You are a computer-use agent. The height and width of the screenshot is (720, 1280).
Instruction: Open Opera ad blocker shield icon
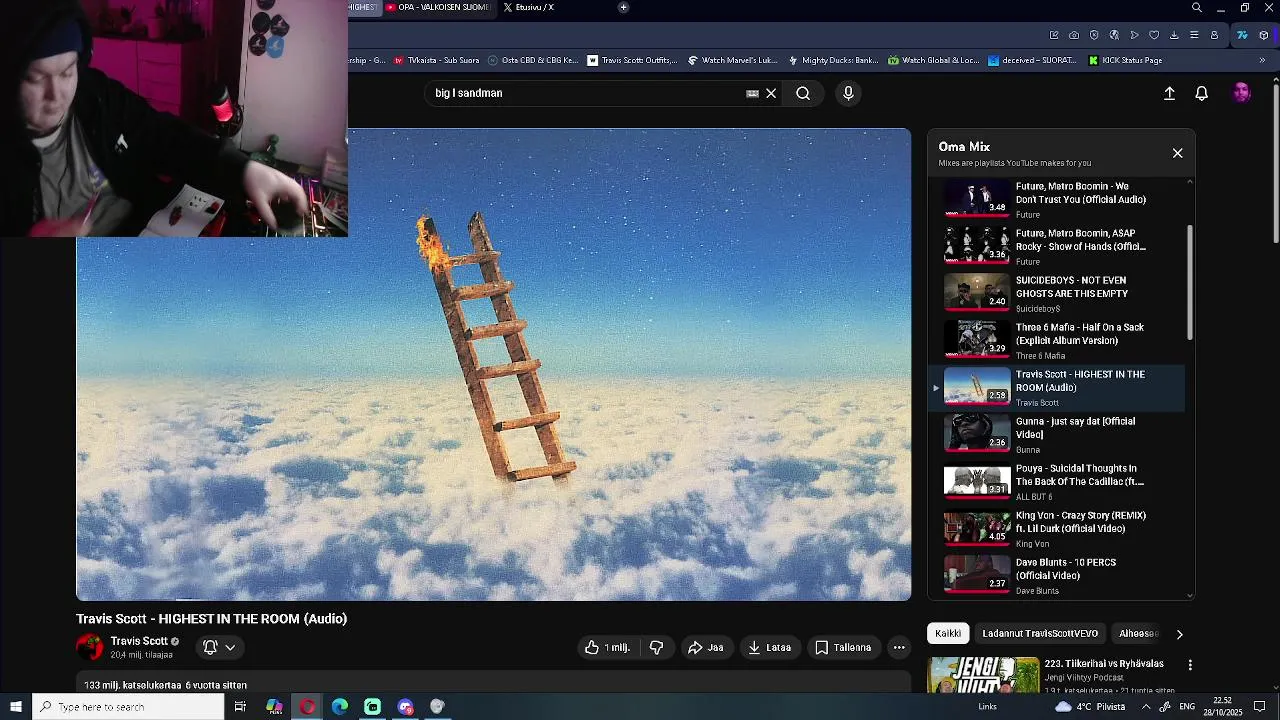pos(1094,35)
